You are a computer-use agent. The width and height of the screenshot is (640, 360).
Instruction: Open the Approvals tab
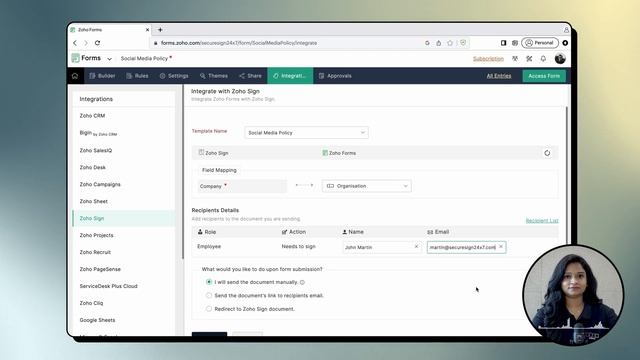point(335,76)
